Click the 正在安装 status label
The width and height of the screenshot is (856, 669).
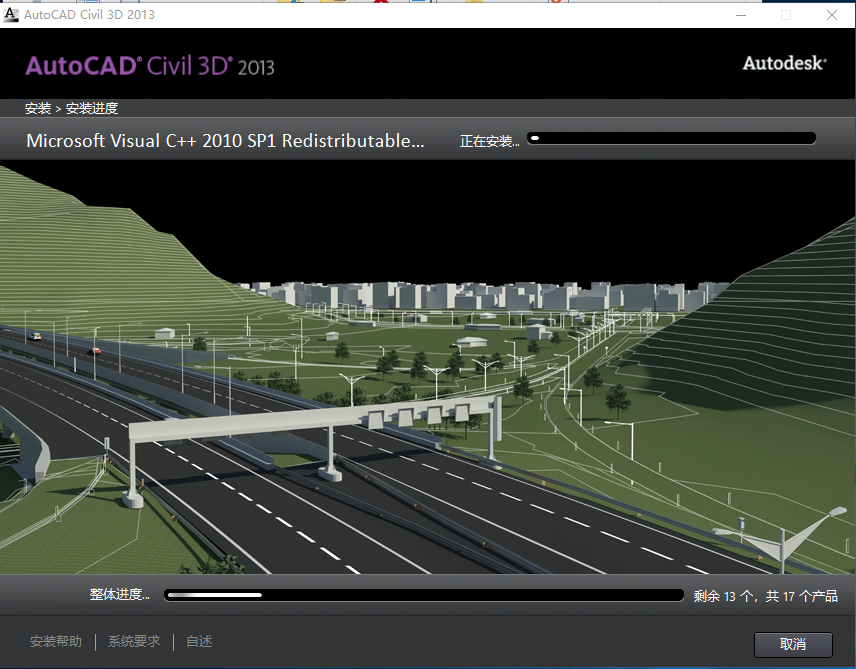tap(489, 141)
